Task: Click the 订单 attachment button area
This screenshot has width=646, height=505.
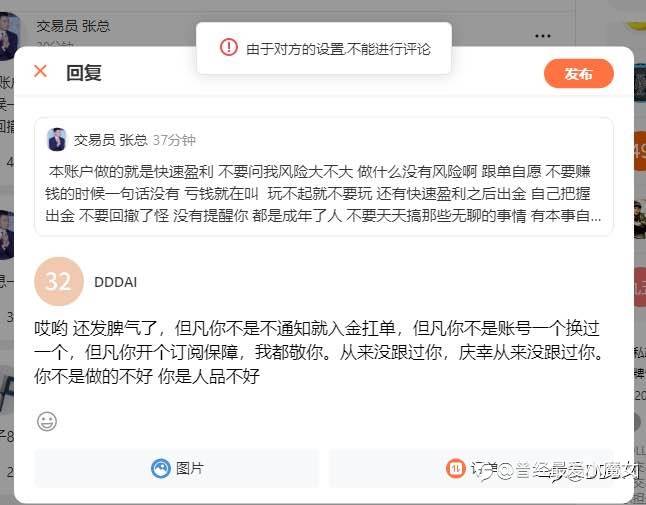Action: [x=471, y=468]
